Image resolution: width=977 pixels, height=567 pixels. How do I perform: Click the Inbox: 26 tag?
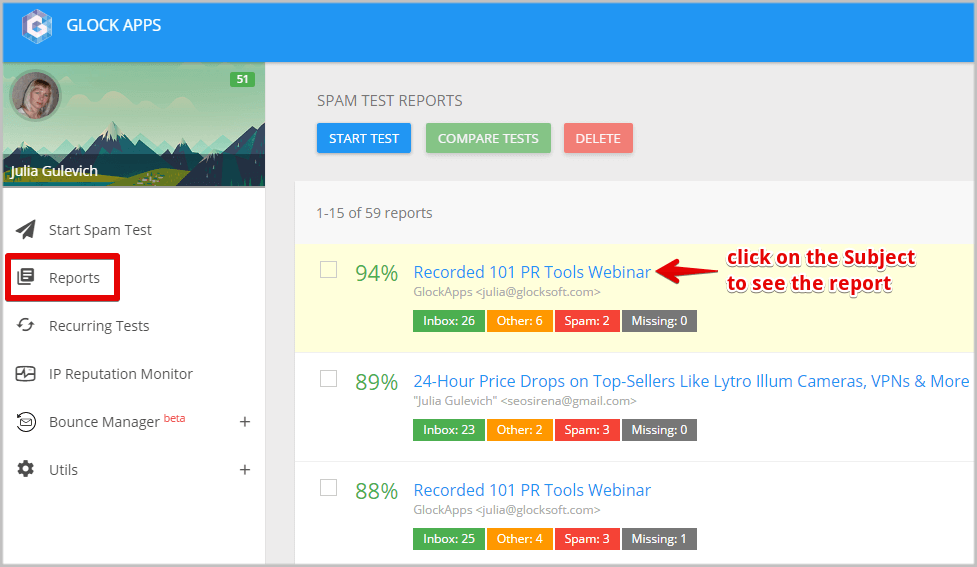tap(449, 321)
